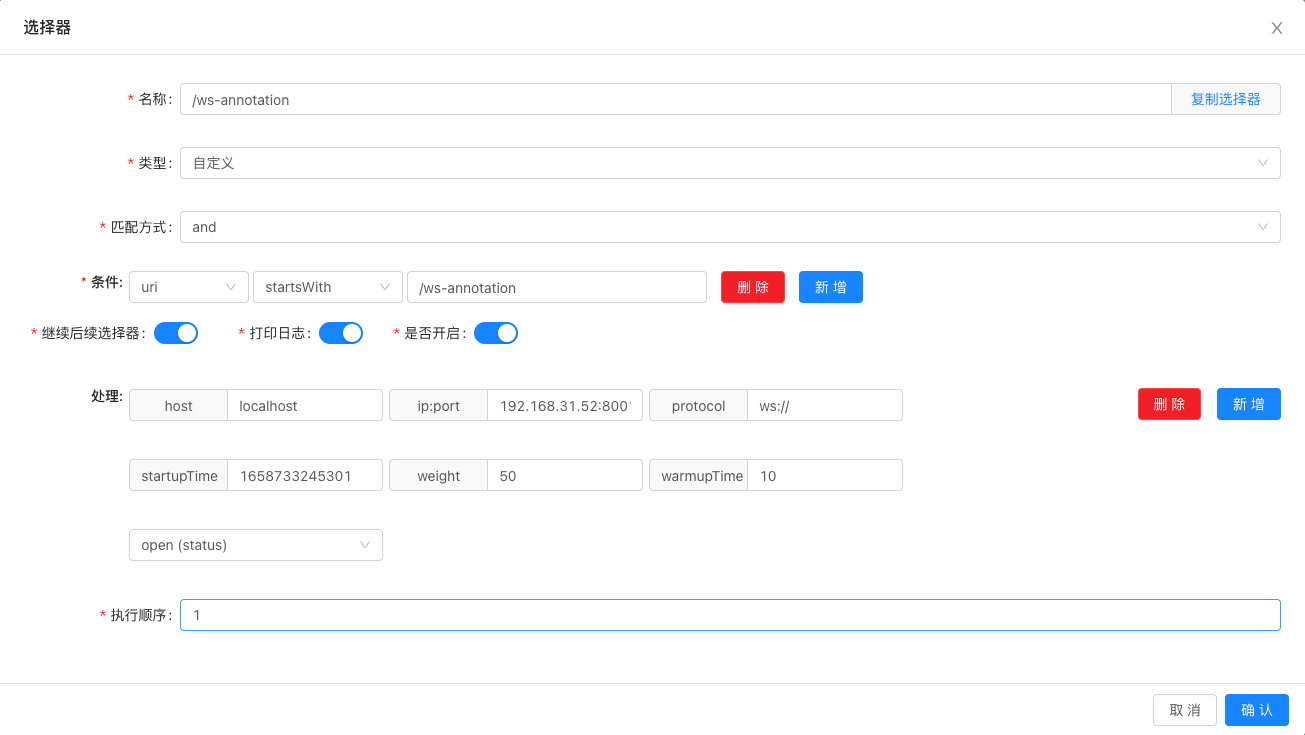Image resolution: width=1305 pixels, height=735 pixels.
Task: Delete the 处理 upstream entry
Action: click(1169, 404)
